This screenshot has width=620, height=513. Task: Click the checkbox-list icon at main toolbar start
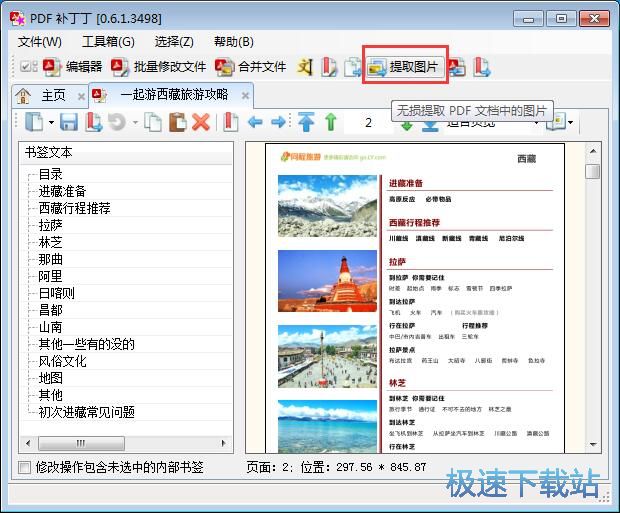tap(29, 66)
